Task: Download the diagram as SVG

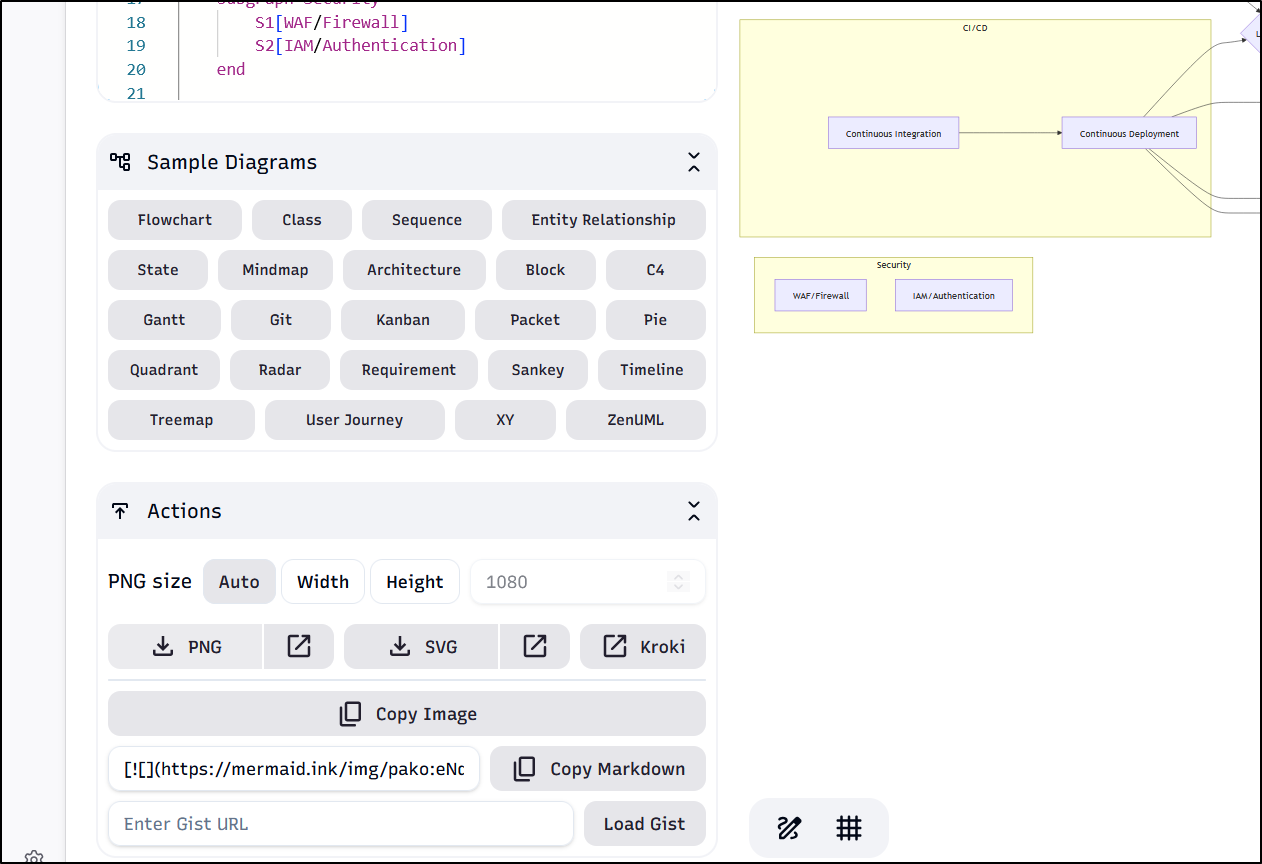Action: tap(421, 647)
